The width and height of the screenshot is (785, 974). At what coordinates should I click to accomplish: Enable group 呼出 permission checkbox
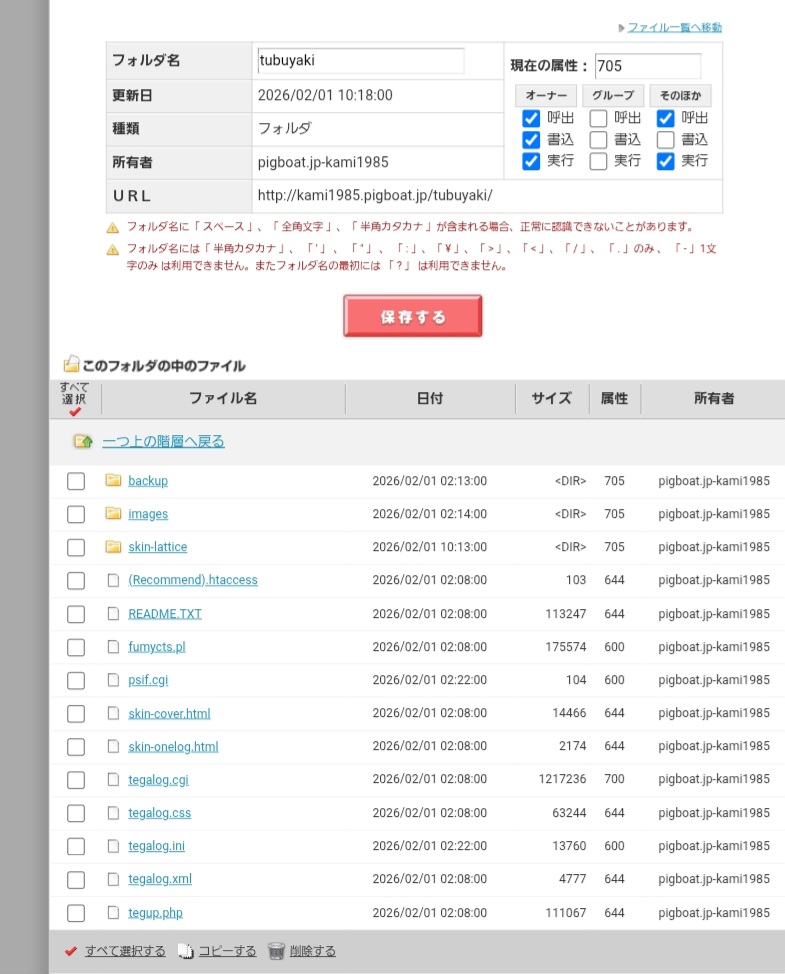tap(598, 118)
